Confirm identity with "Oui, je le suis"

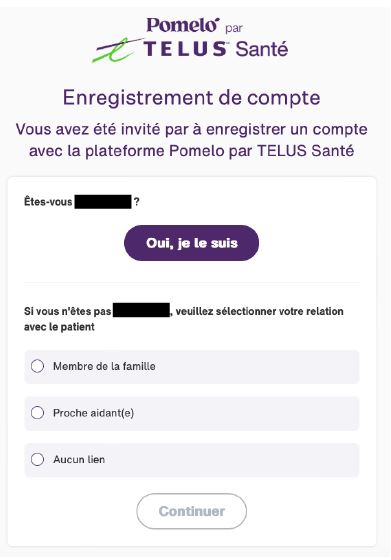(x=191, y=243)
